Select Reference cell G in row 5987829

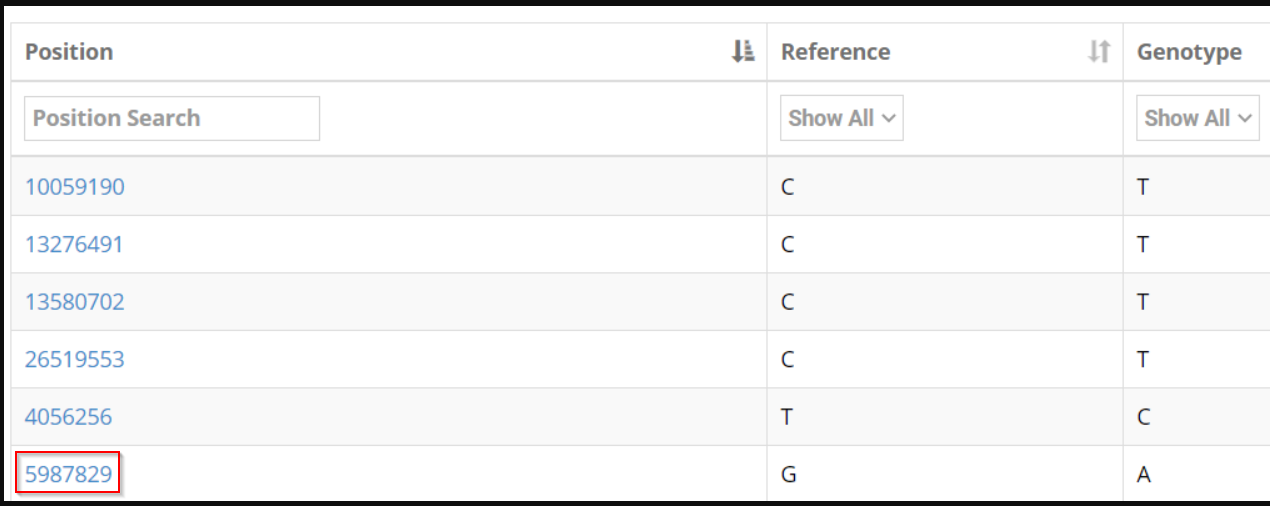click(x=789, y=474)
